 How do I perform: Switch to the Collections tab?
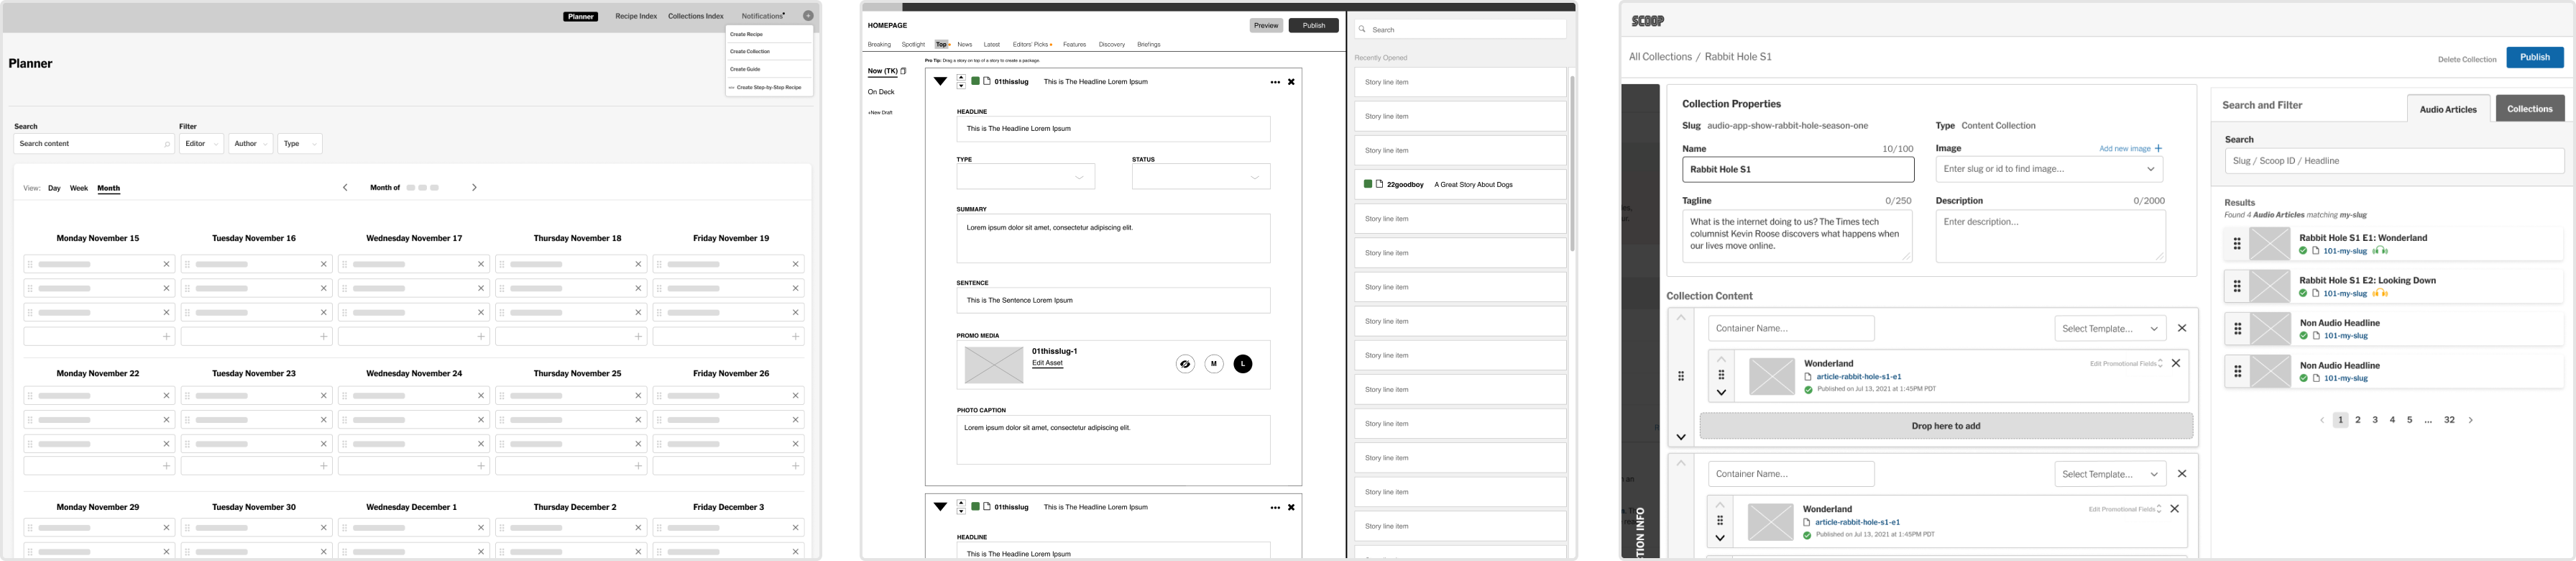(2530, 109)
